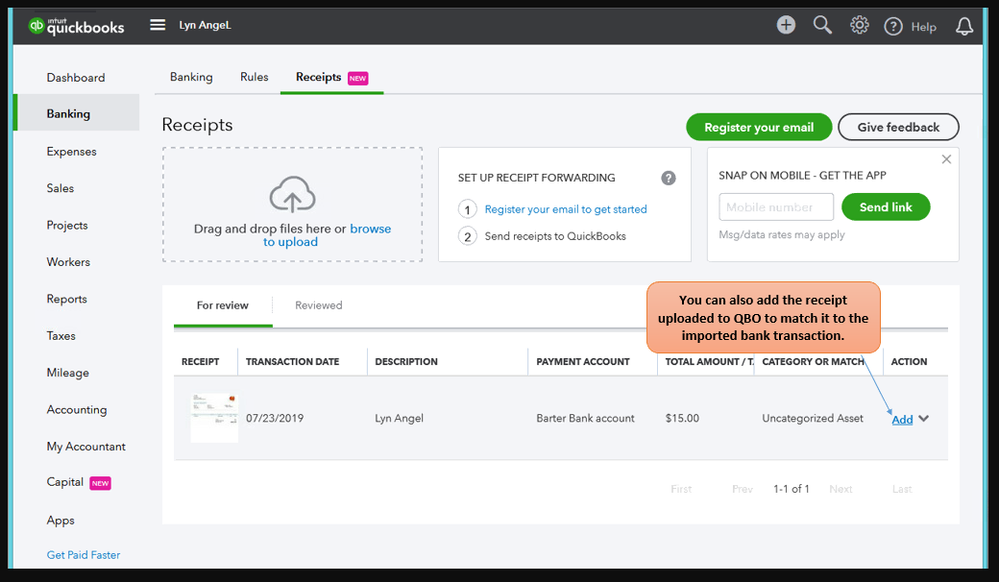Click the Description column header
The width and height of the screenshot is (999, 582).
coord(406,361)
